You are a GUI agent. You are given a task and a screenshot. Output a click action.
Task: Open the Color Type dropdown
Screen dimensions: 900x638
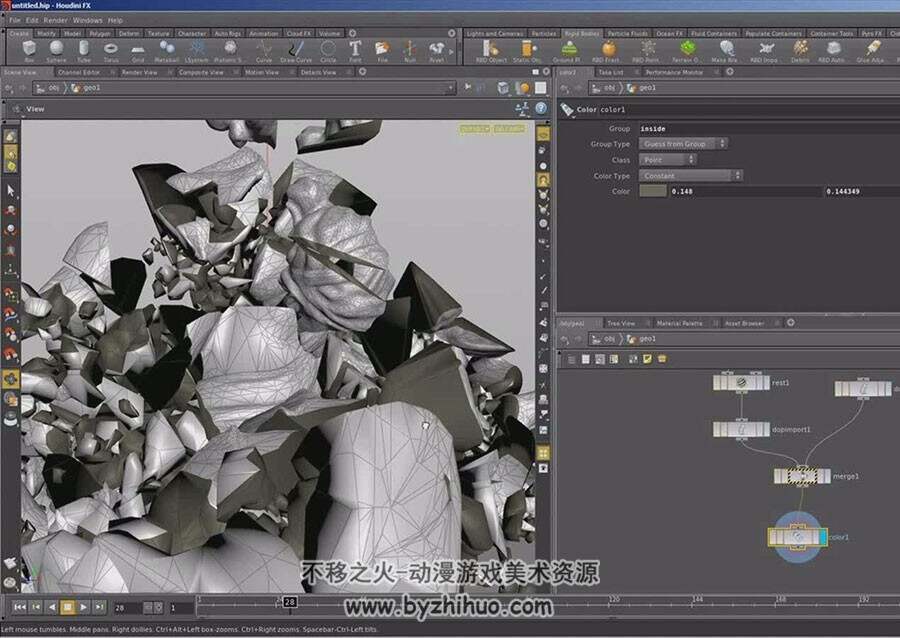690,176
